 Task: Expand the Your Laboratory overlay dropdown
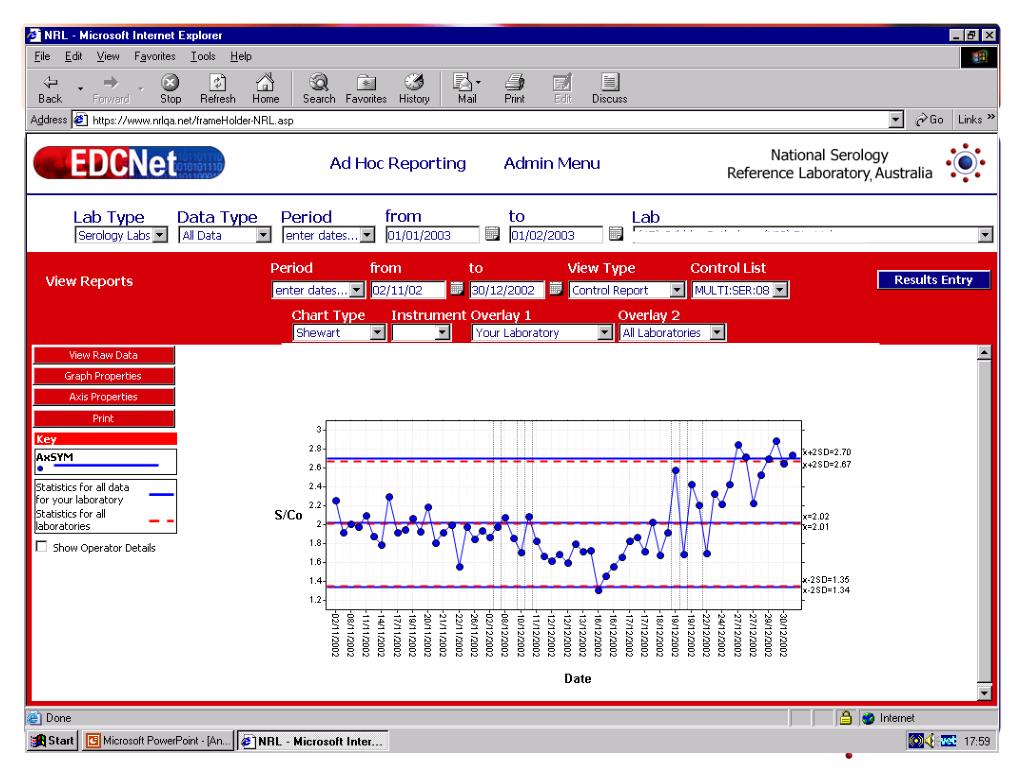605,332
